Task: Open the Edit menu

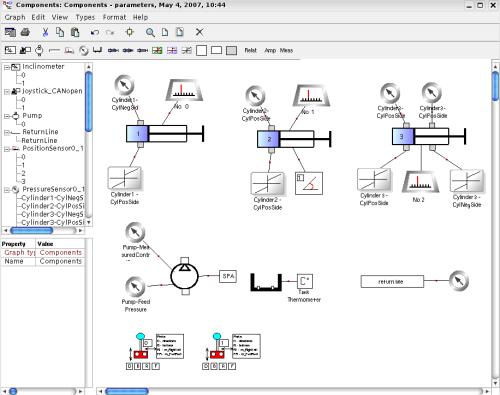Action: (38, 17)
